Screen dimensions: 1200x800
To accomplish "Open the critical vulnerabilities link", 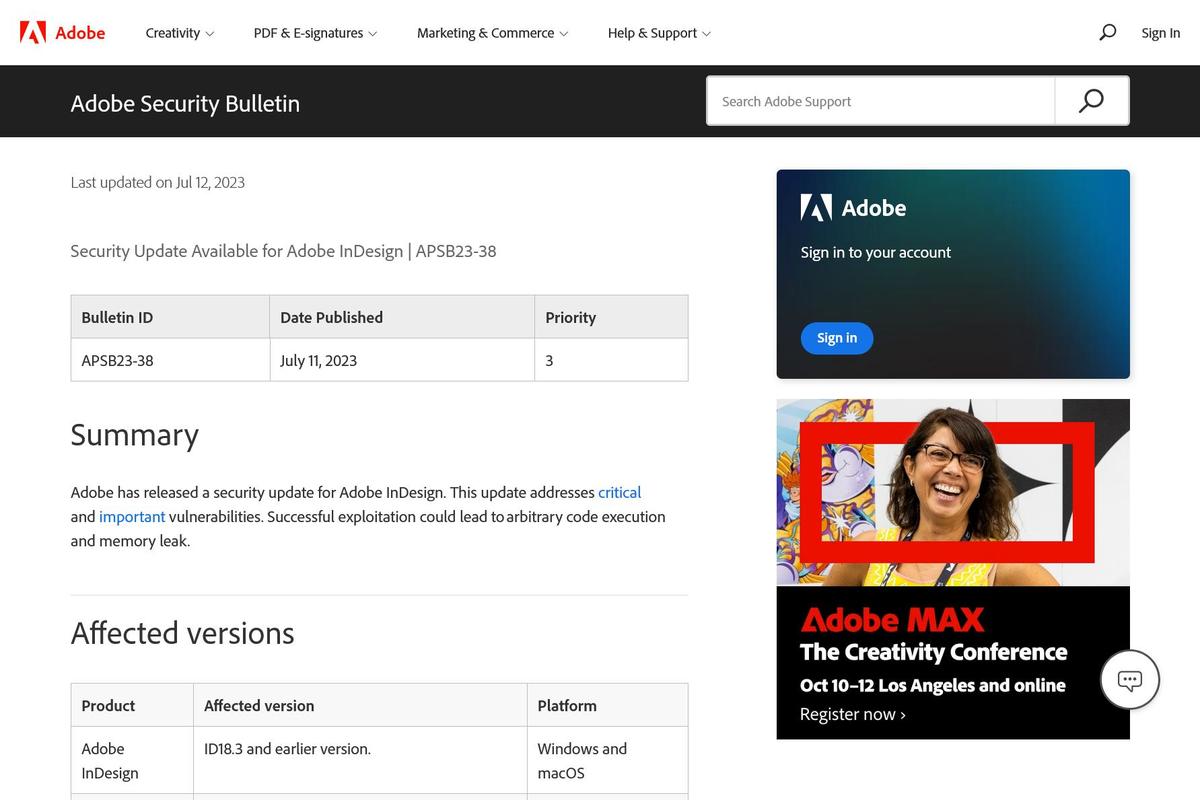I will [x=619, y=492].
